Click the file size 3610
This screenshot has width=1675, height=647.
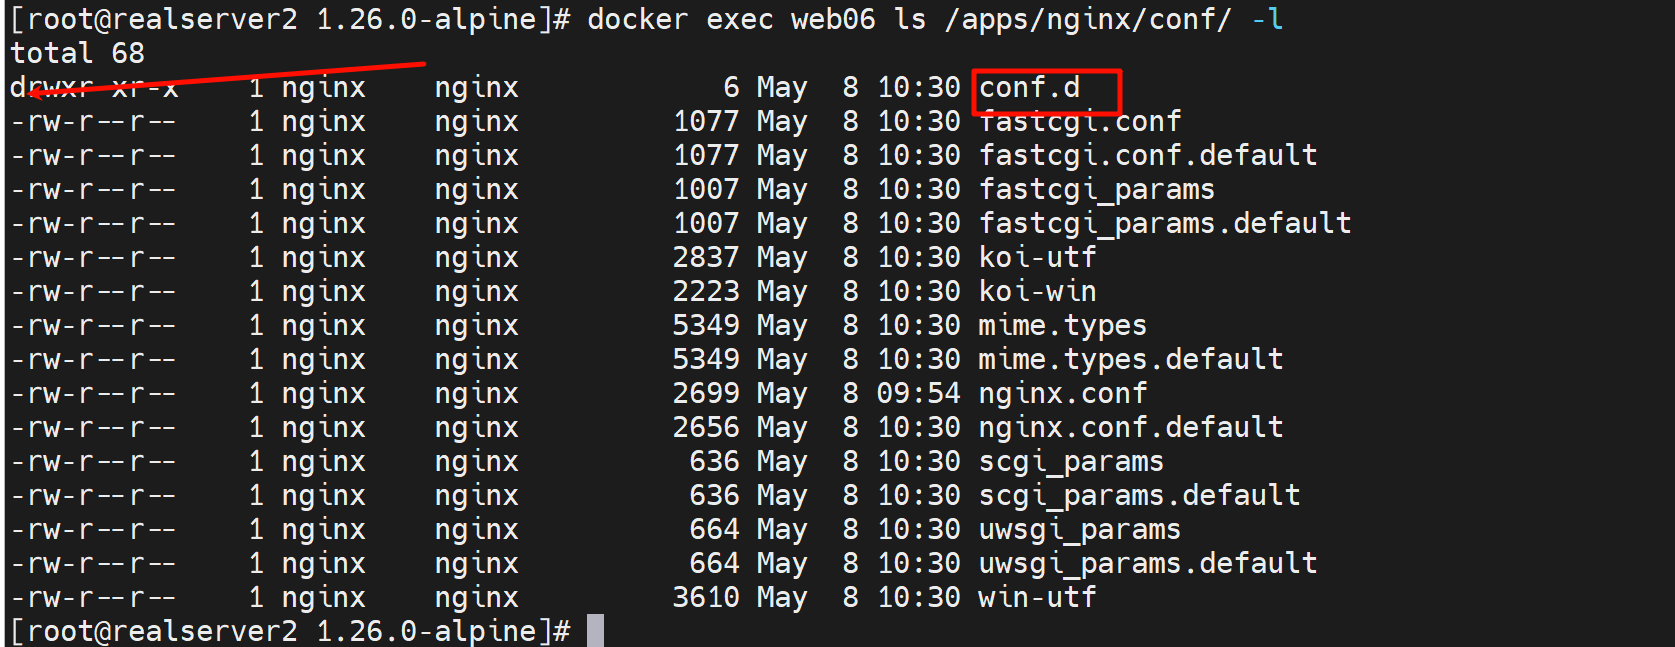706,598
